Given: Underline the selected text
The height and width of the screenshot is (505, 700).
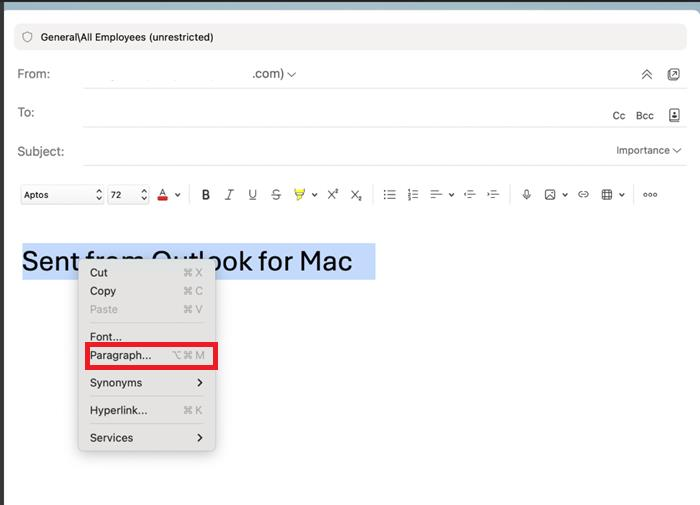Looking at the screenshot, I should (252, 195).
